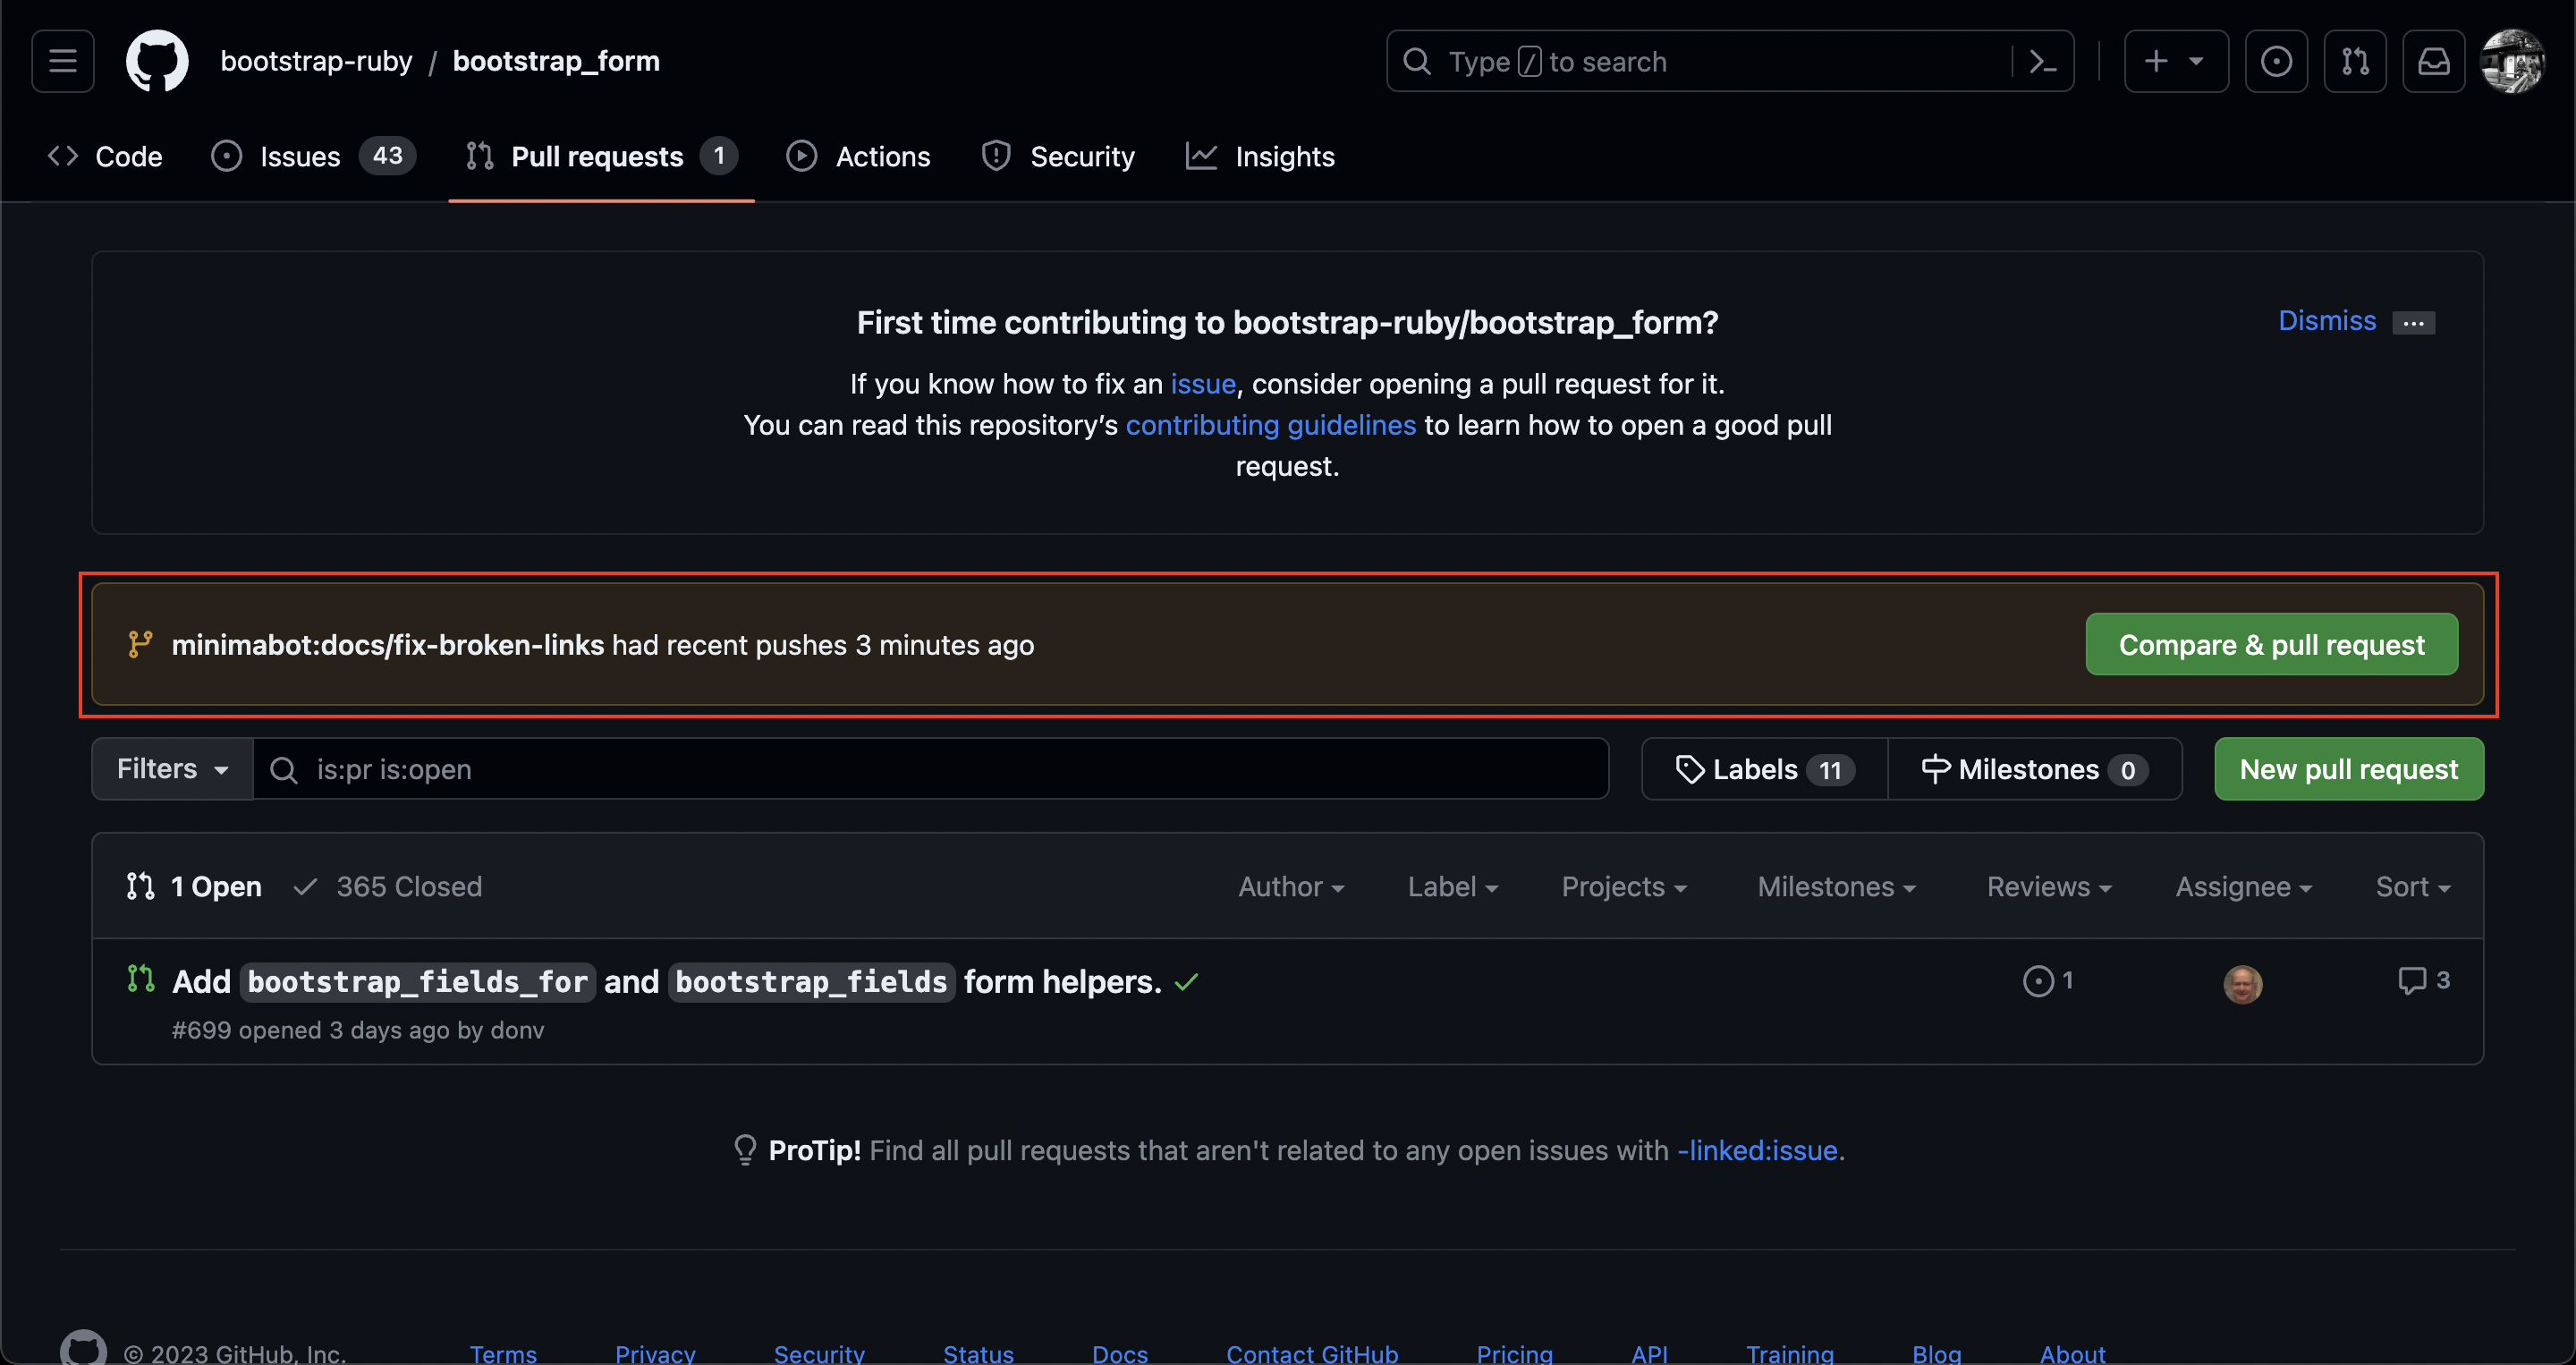This screenshot has height=1365, width=2576.
Task: Click Compare & pull request button
Action: (2271, 645)
